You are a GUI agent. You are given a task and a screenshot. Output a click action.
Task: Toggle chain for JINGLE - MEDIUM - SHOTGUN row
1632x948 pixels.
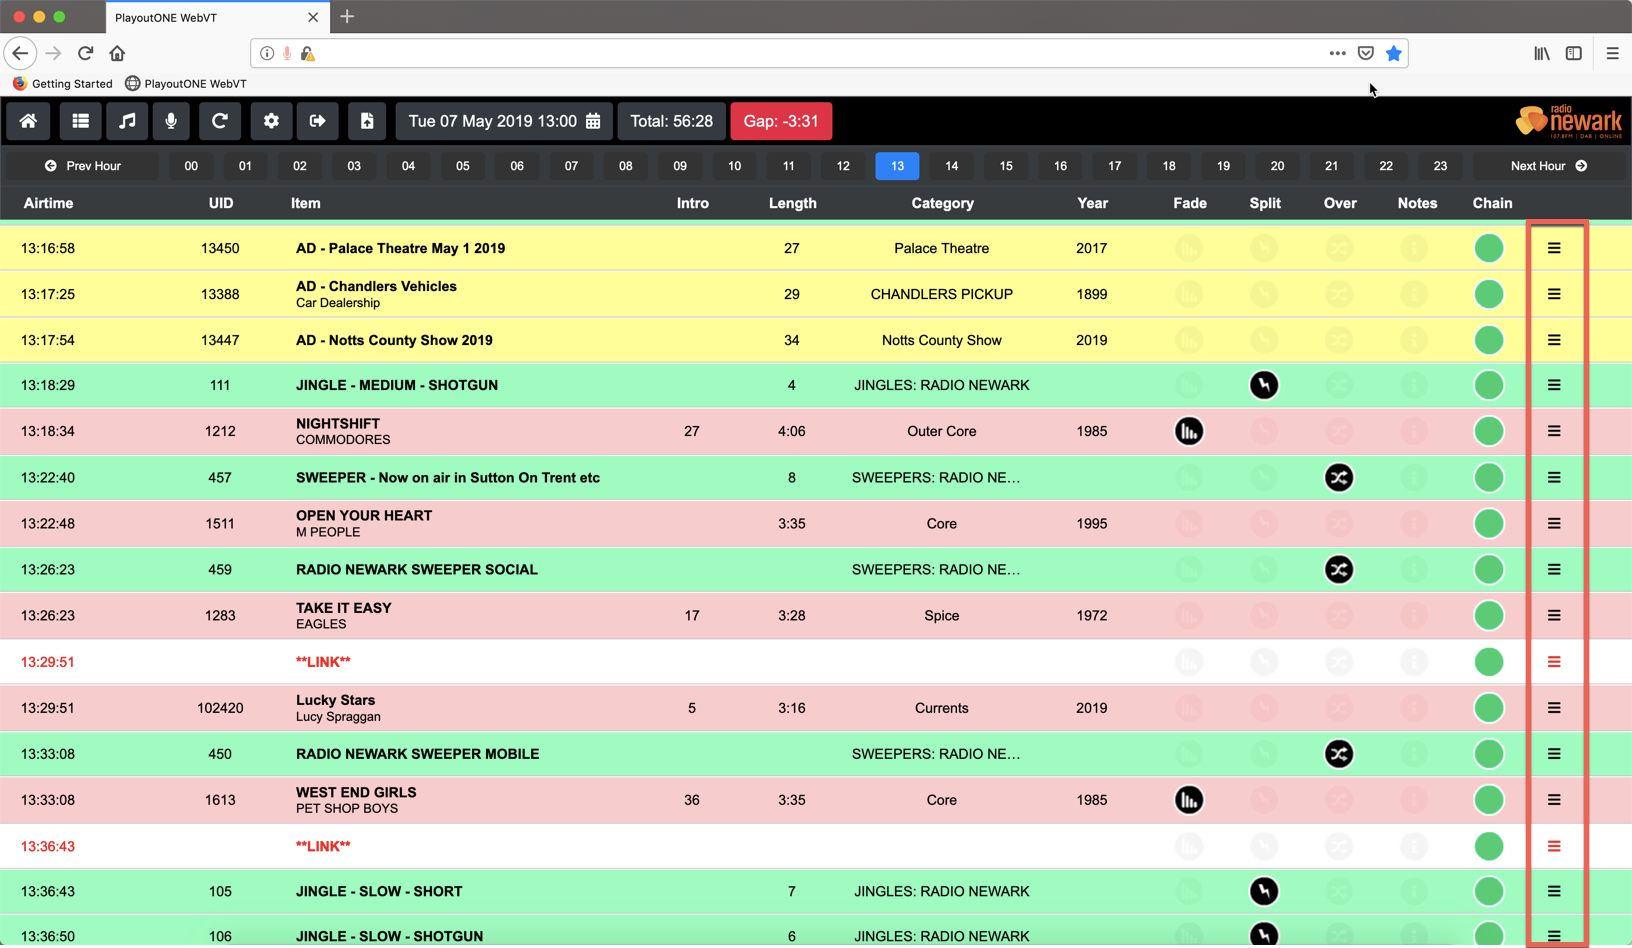pos(1489,385)
